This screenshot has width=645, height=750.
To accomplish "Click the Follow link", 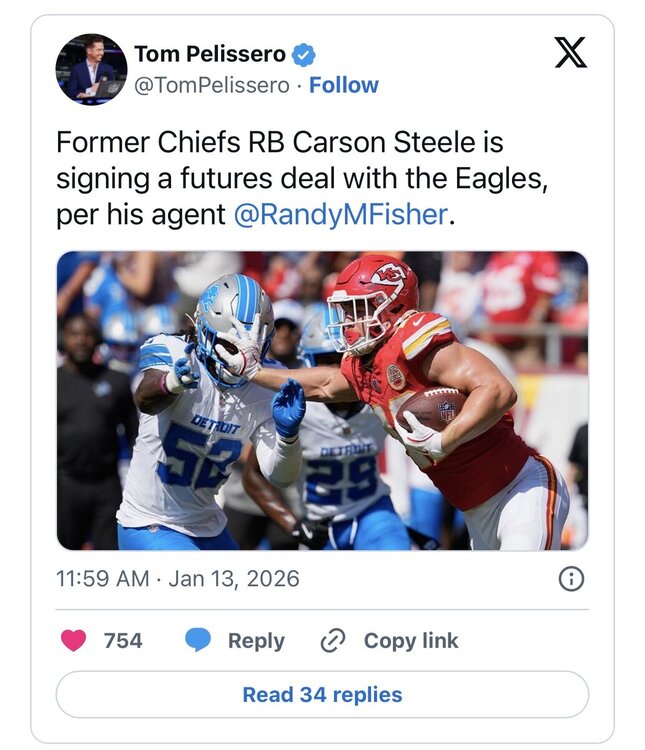I will tap(344, 85).
